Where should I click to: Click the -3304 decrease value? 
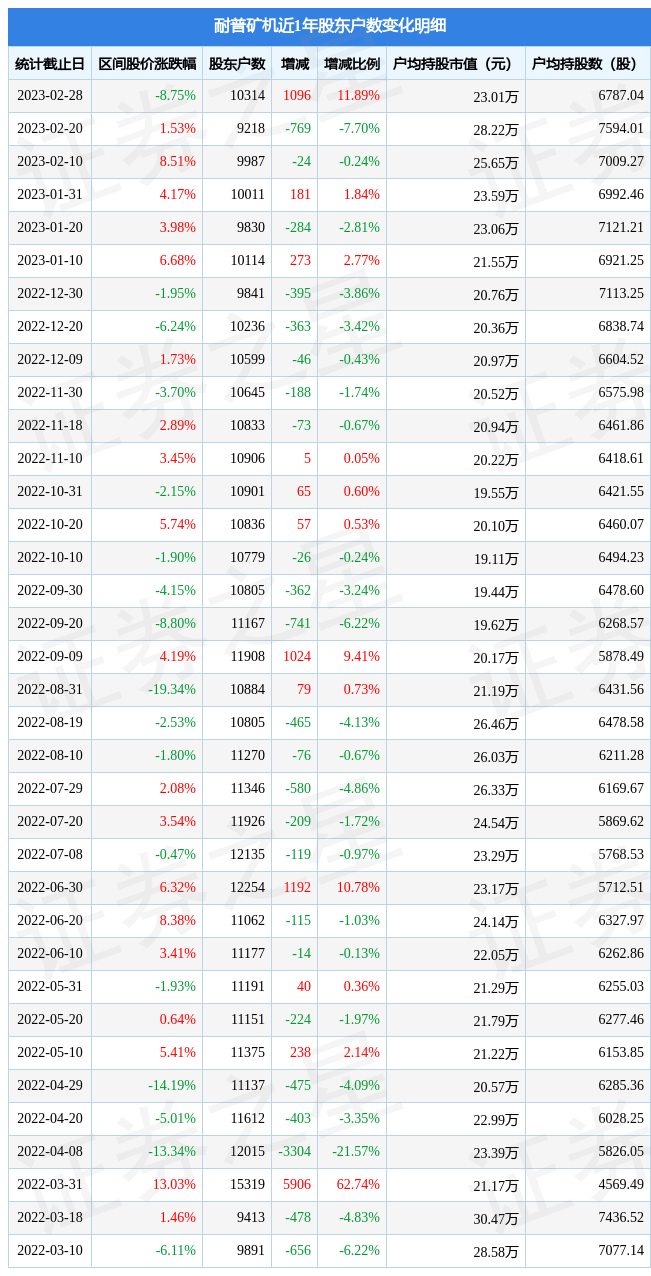pos(294,1152)
